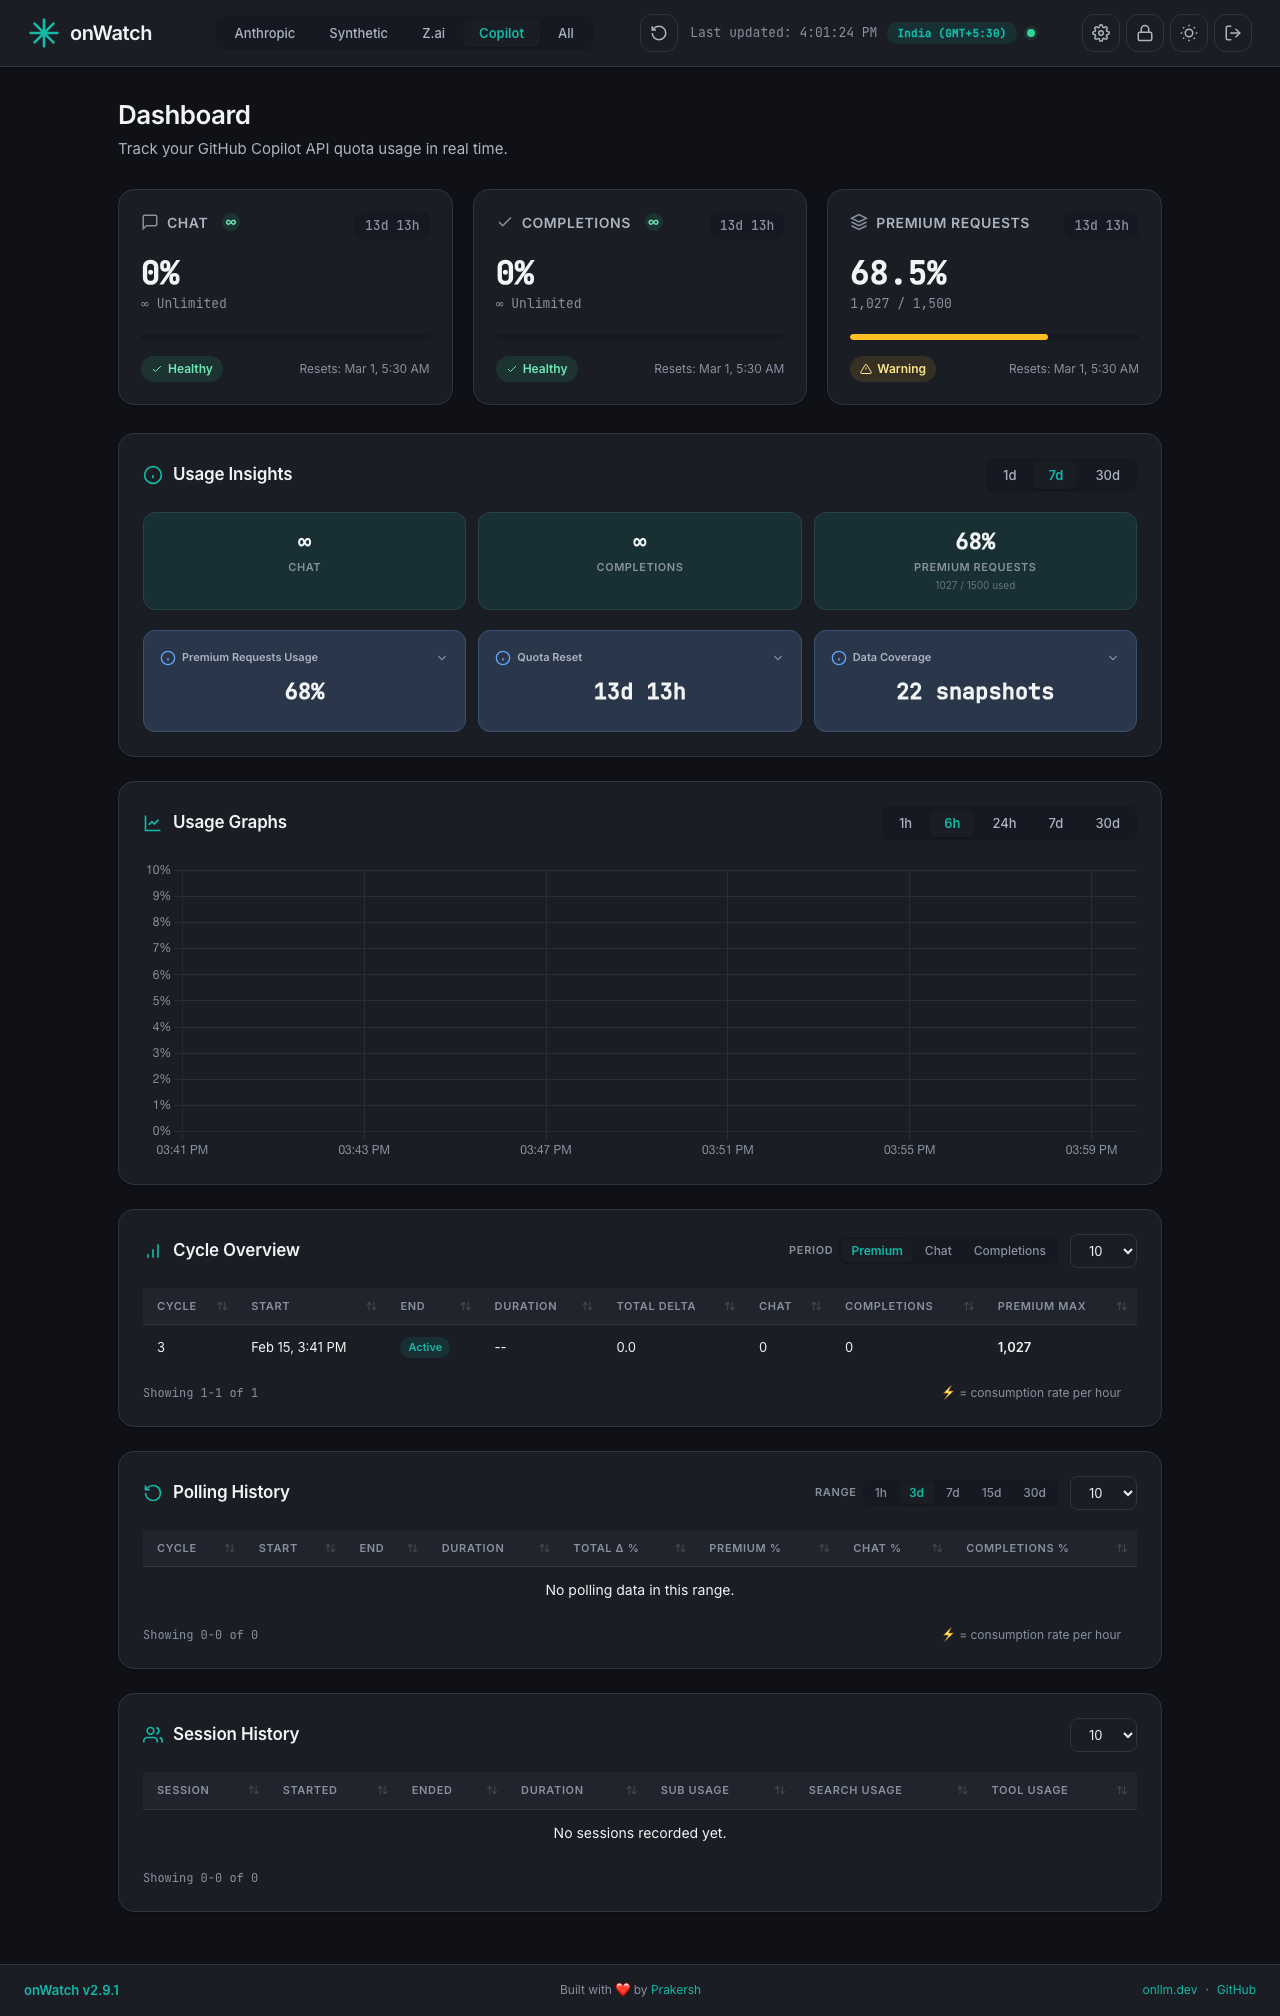
Task: Click the Usage Insights info icon
Action: [153, 475]
